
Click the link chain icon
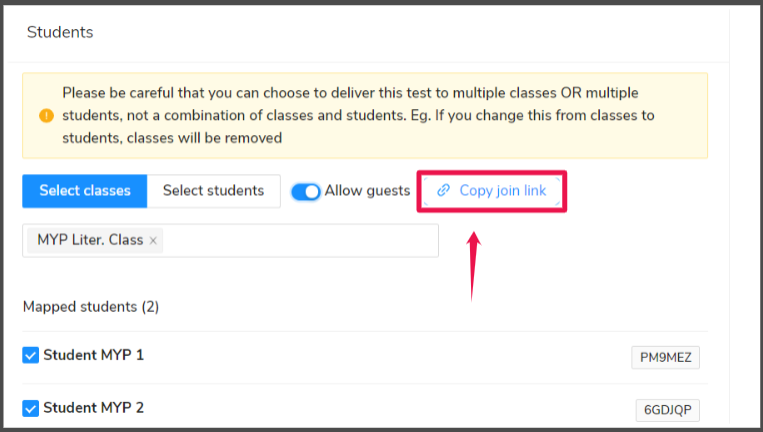(x=443, y=190)
